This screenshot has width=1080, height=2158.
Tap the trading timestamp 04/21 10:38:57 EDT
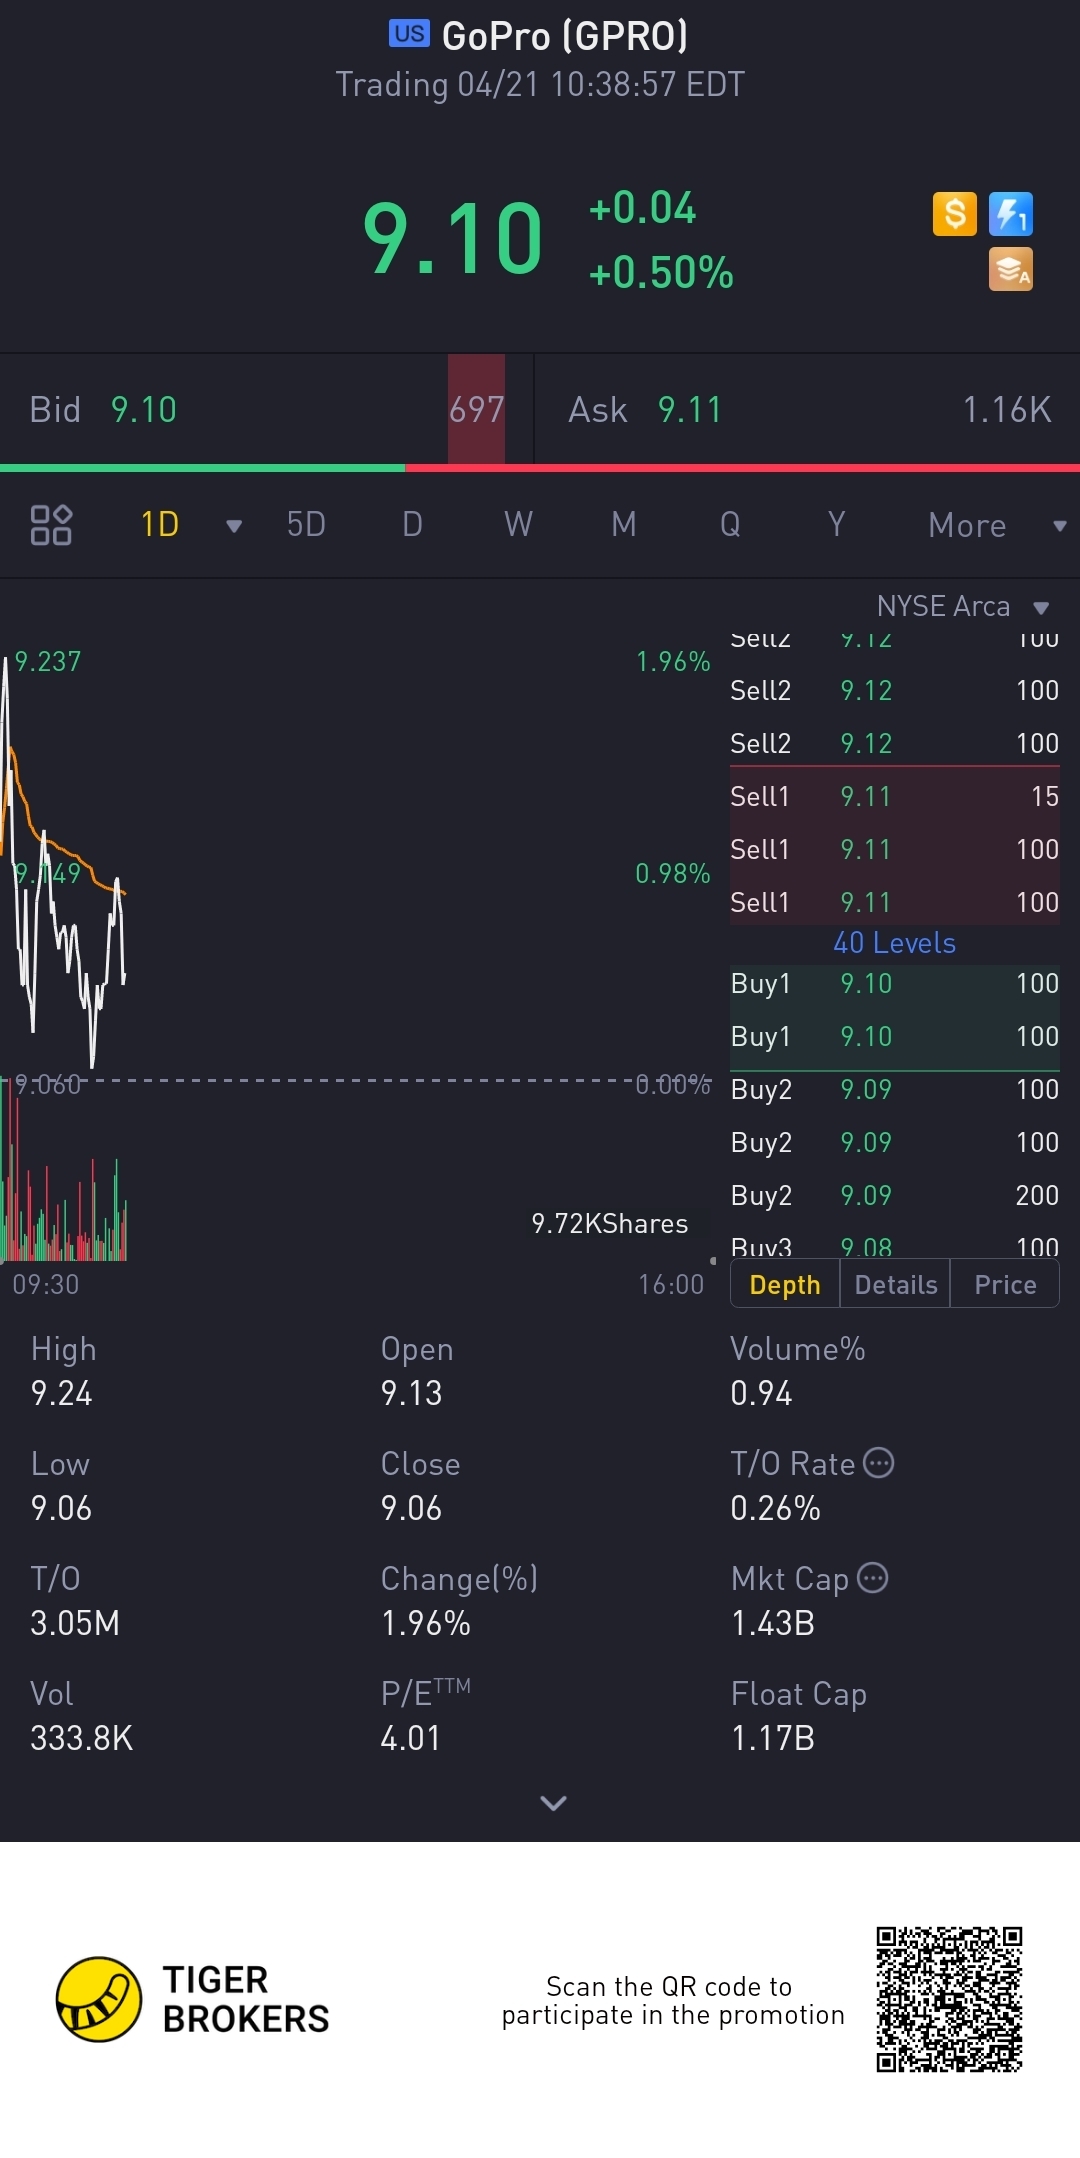point(601,85)
